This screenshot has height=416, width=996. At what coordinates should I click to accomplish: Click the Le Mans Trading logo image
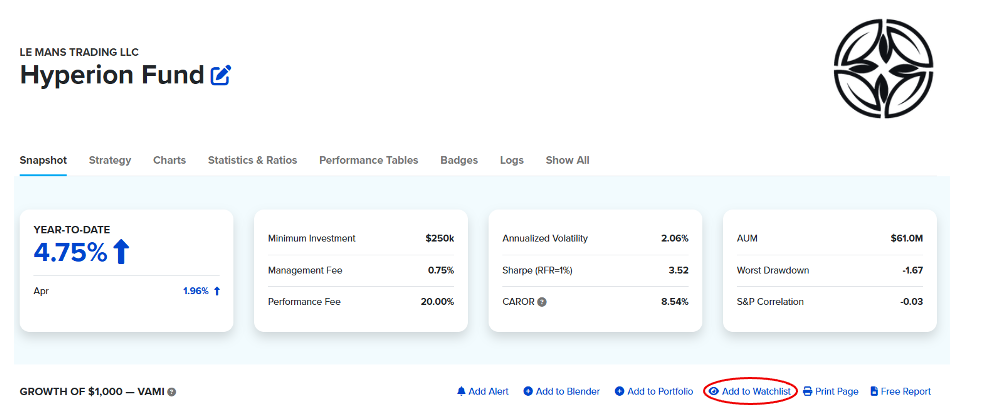pos(884,69)
